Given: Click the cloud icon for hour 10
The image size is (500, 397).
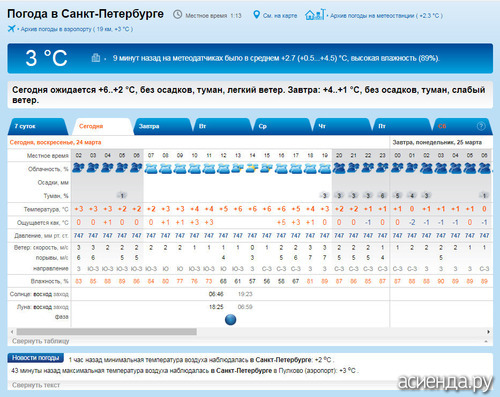Looking at the screenshot, I should point(194,168).
